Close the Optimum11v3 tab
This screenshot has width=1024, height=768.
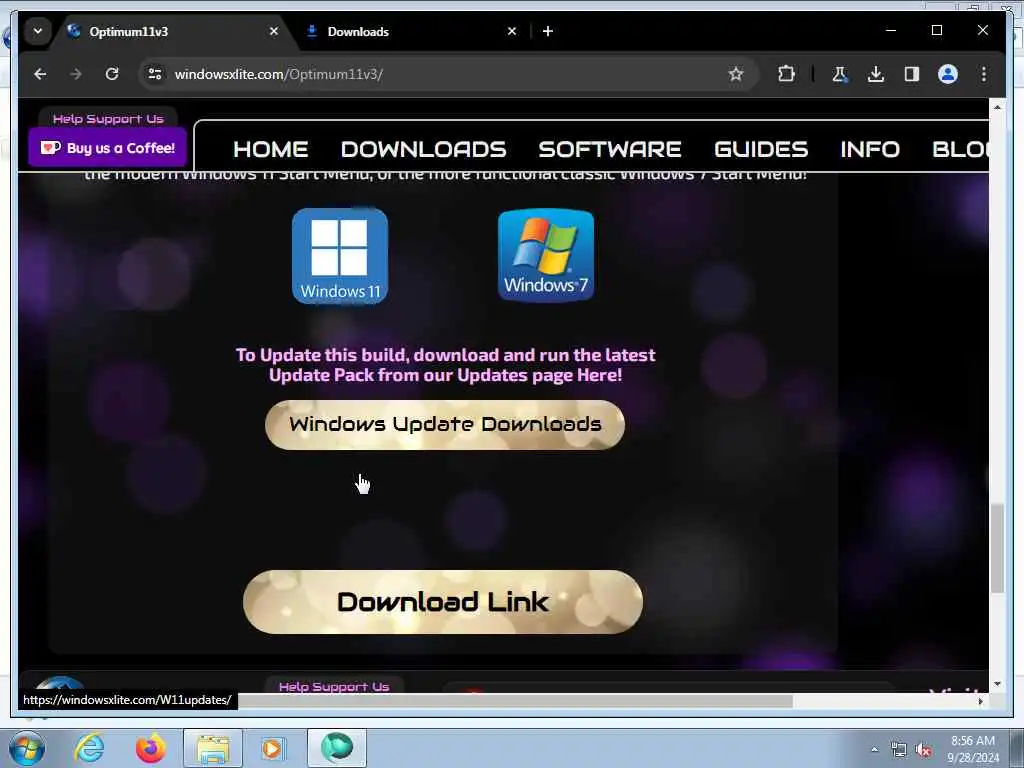[x=274, y=31]
